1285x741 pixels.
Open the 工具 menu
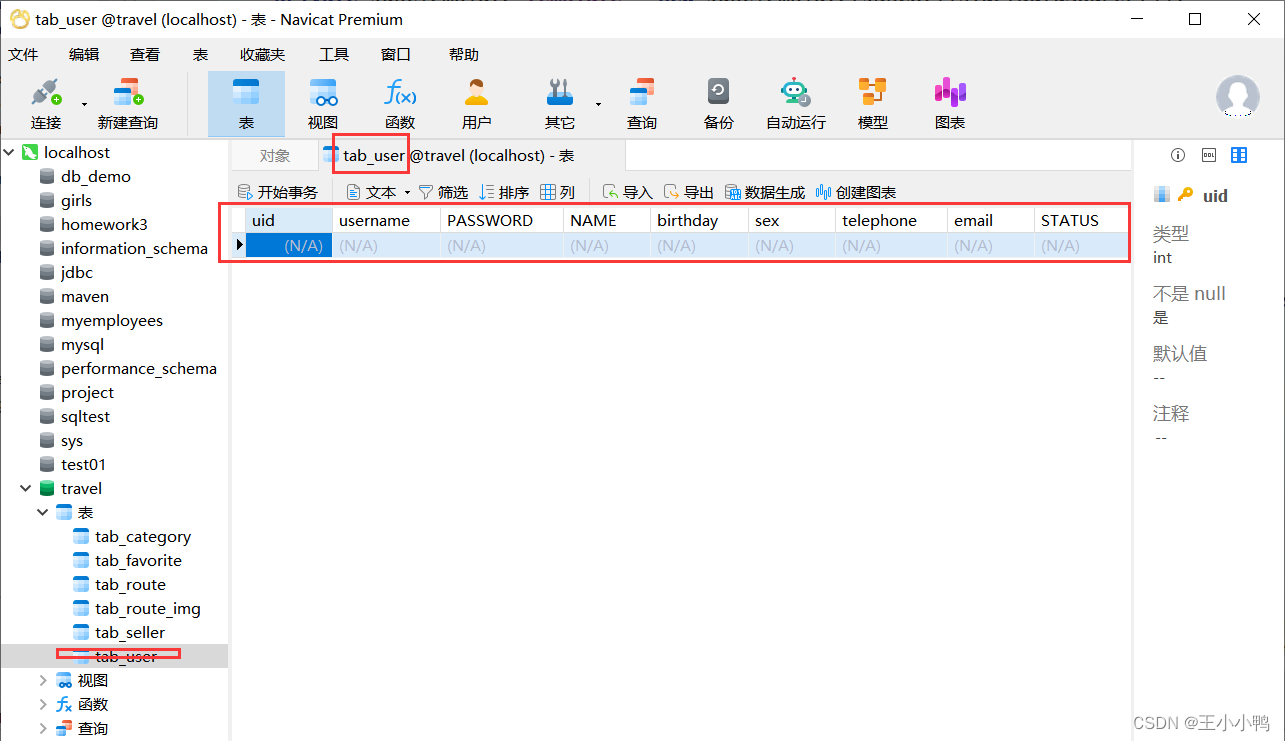pyautogui.click(x=334, y=55)
